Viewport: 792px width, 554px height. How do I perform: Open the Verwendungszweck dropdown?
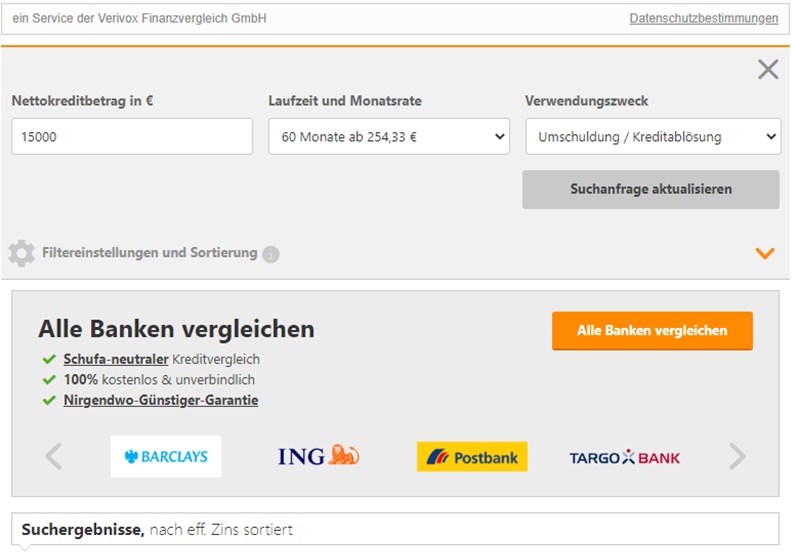click(653, 137)
